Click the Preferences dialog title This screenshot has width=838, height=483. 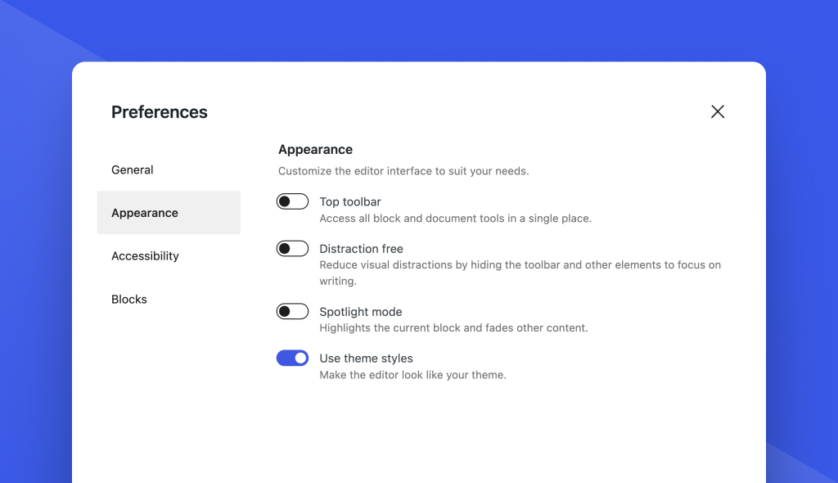pyautogui.click(x=159, y=112)
